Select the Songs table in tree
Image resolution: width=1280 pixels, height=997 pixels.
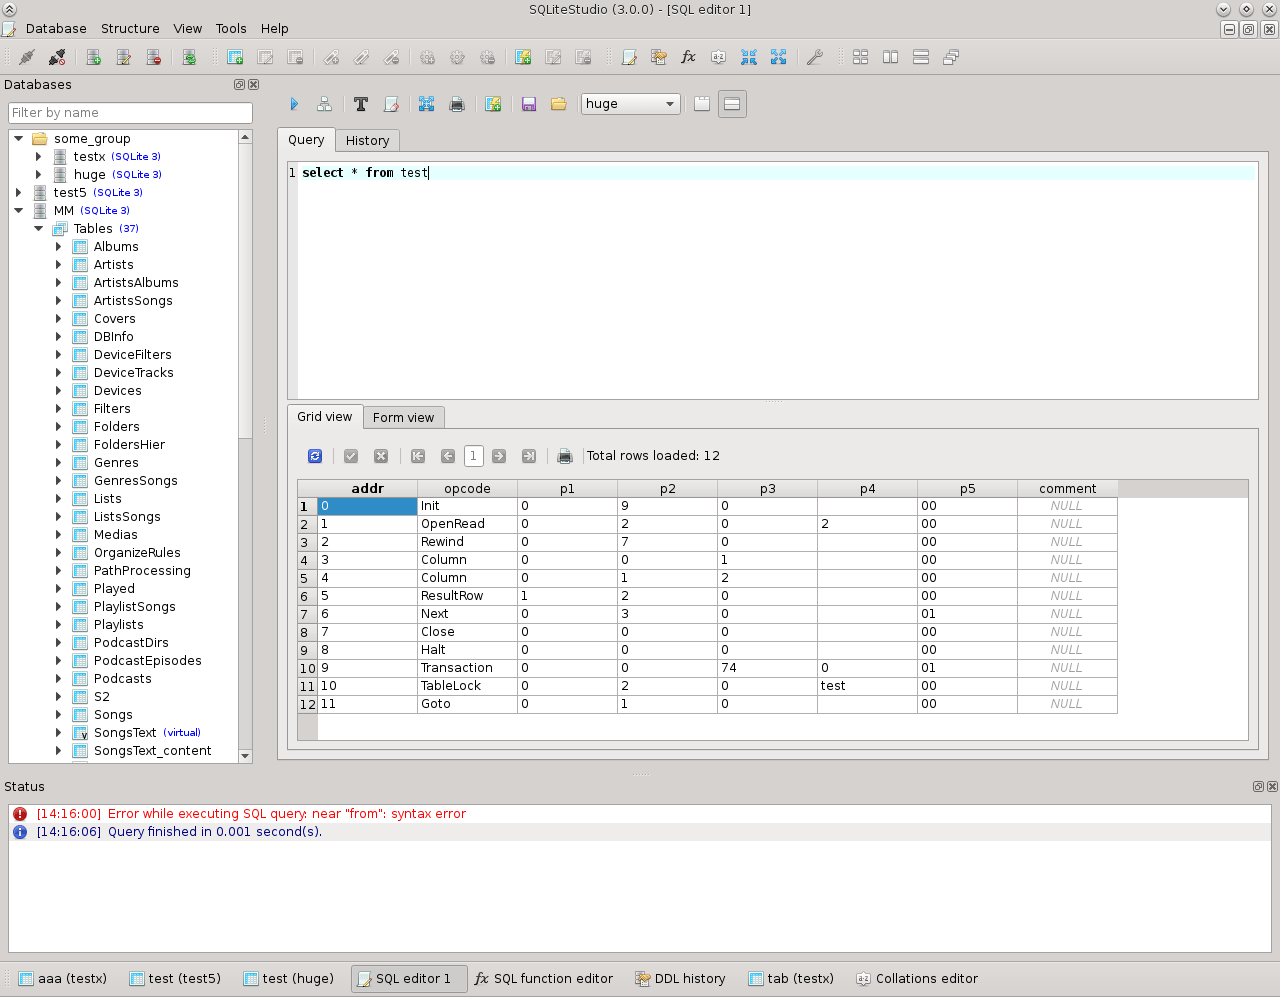tap(113, 715)
